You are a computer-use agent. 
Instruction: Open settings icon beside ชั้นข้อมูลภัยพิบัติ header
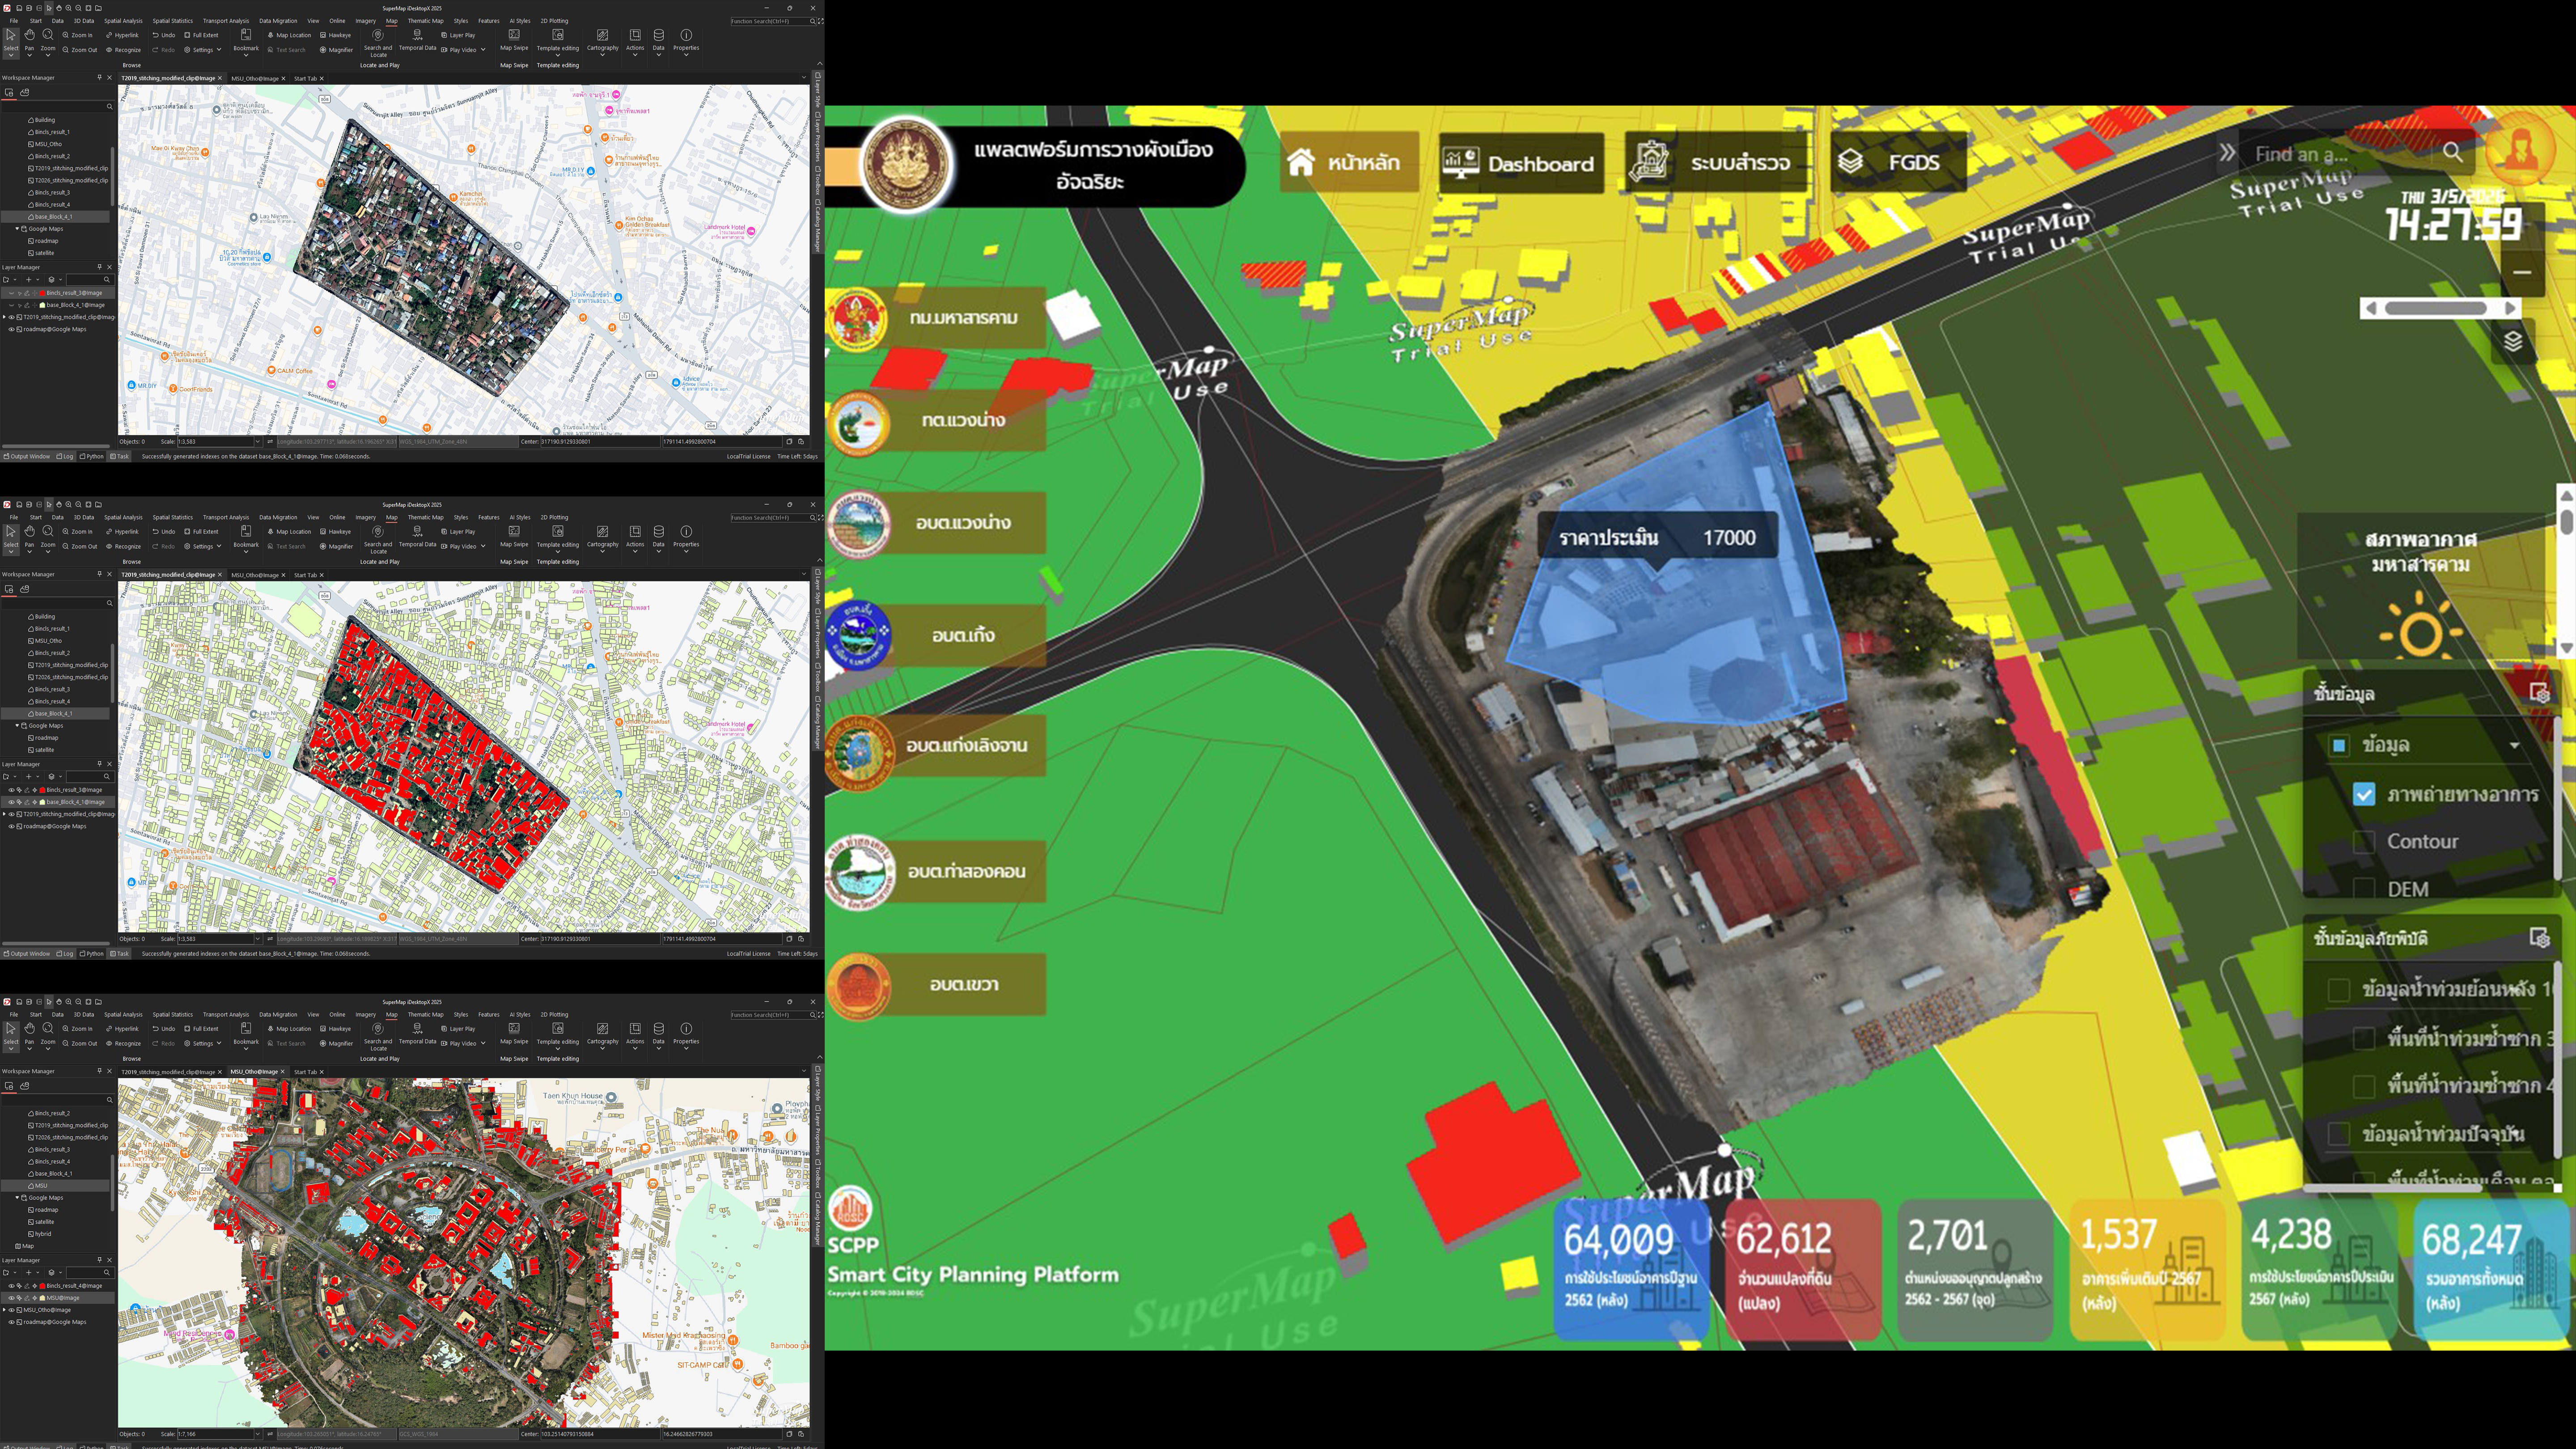(2538, 937)
